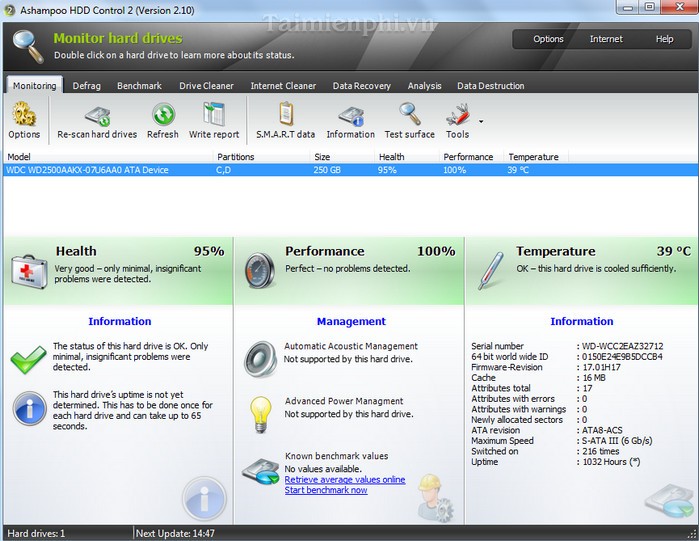This screenshot has height=541, width=699.
Task: Click the Options button in header bar
Action: 548,39
